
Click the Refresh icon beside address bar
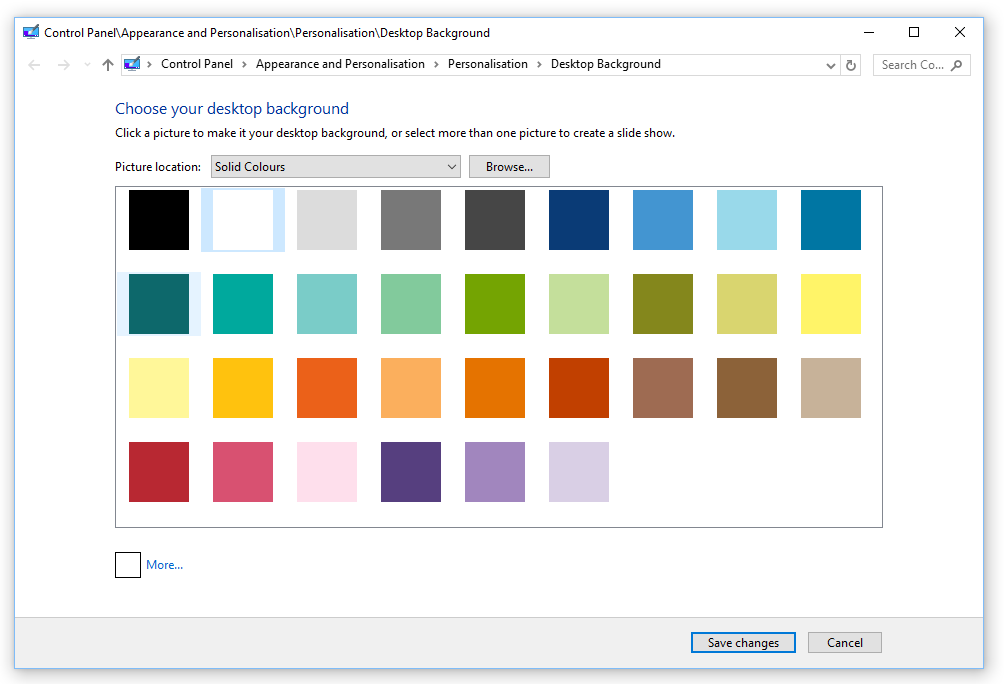click(851, 65)
